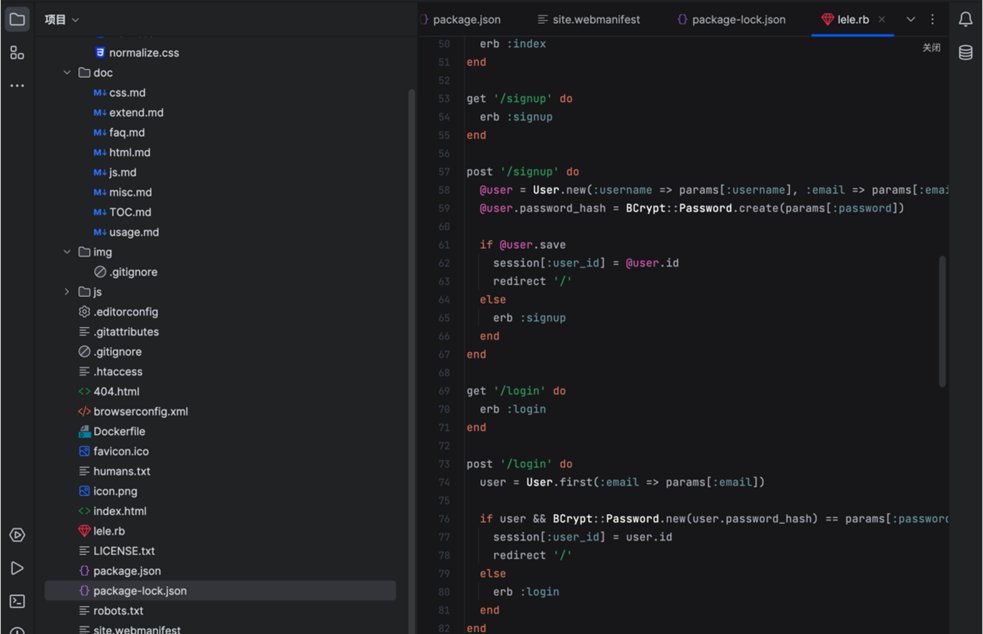Image resolution: width=983 pixels, height=634 pixels.
Task: Expand the js folder
Action: pos(67,292)
